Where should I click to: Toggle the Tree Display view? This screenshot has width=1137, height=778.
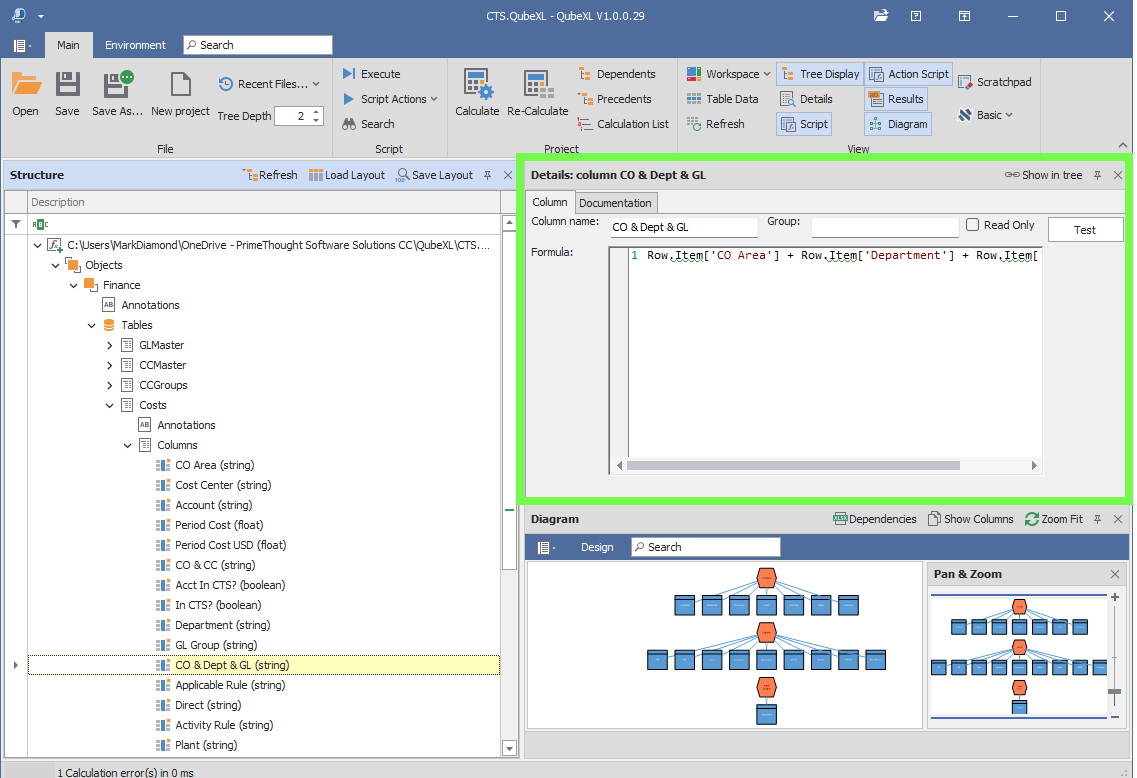point(819,74)
